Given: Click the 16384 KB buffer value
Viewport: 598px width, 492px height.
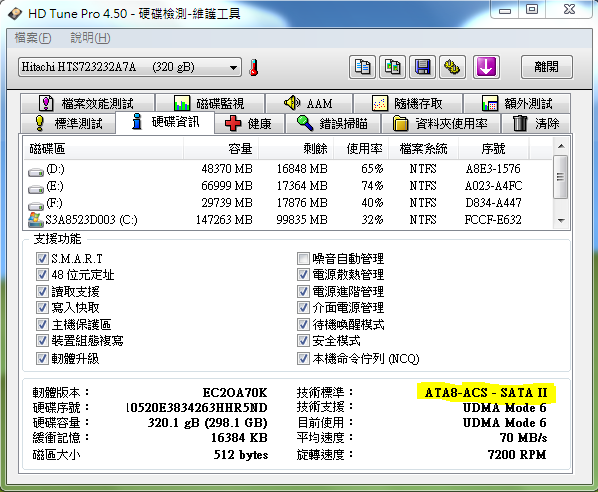Looking at the screenshot, I should click(x=239, y=437).
